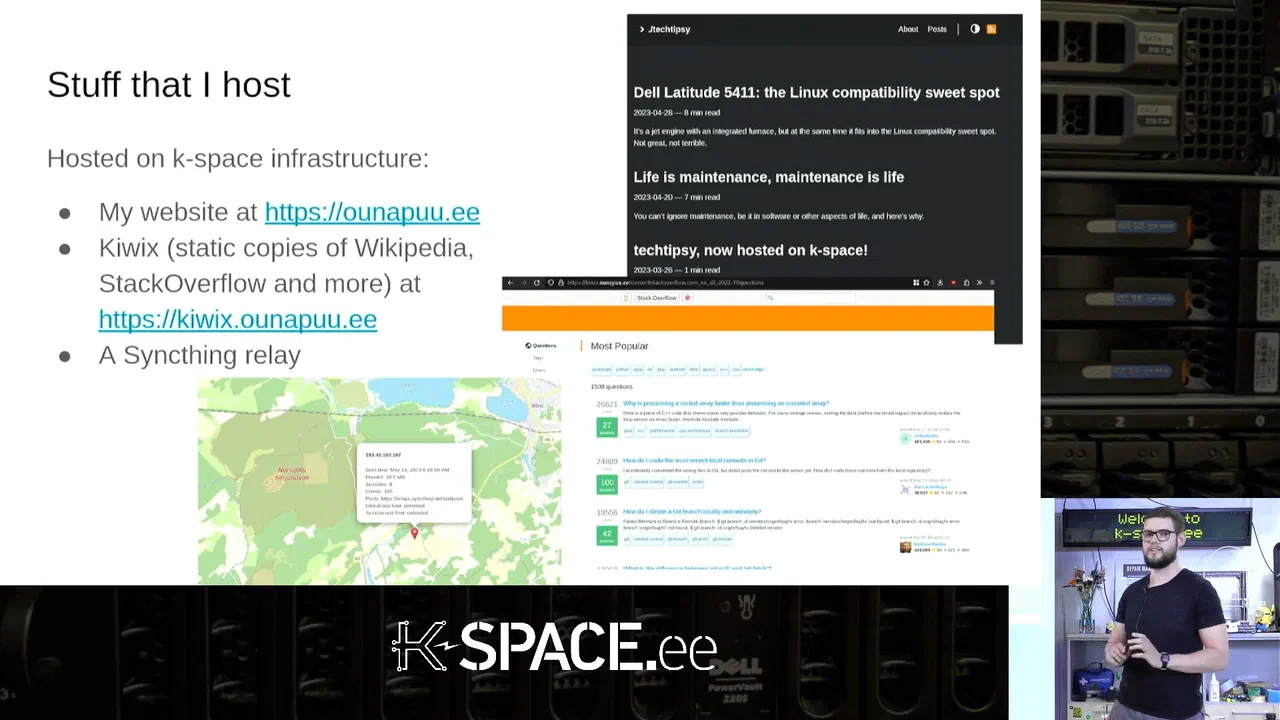The width and height of the screenshot is (1280, 720).
Task: Expand the browser overflow chevron
Action: coord(979,283)
